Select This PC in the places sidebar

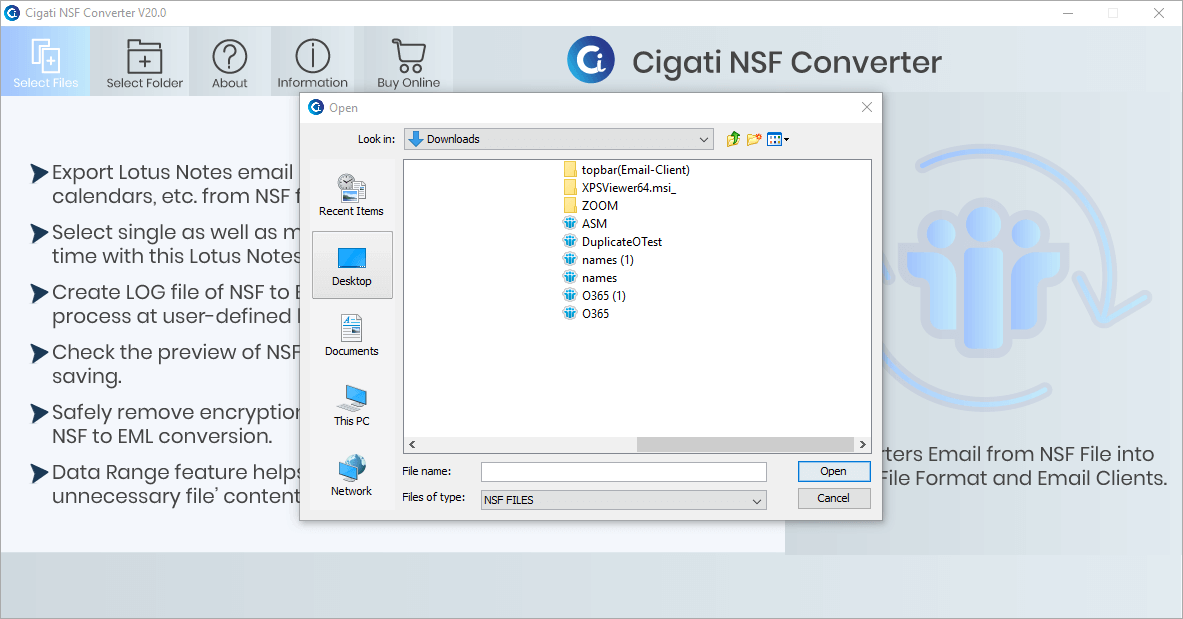pos(352,405)
